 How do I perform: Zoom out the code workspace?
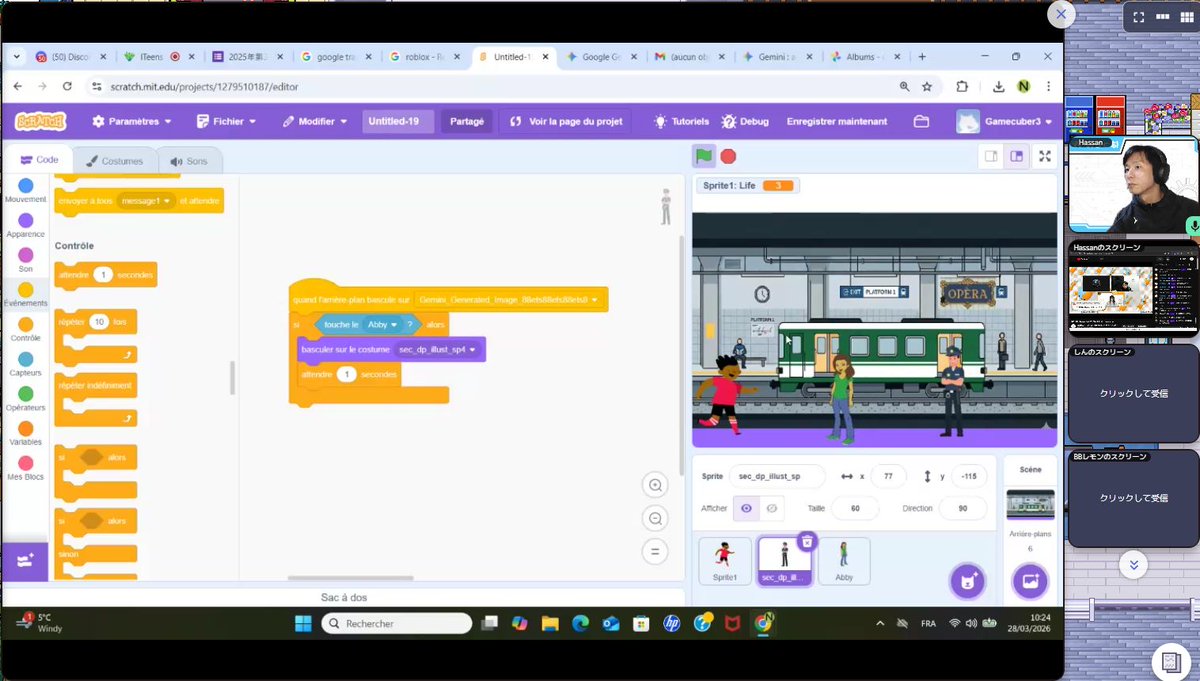655,518
